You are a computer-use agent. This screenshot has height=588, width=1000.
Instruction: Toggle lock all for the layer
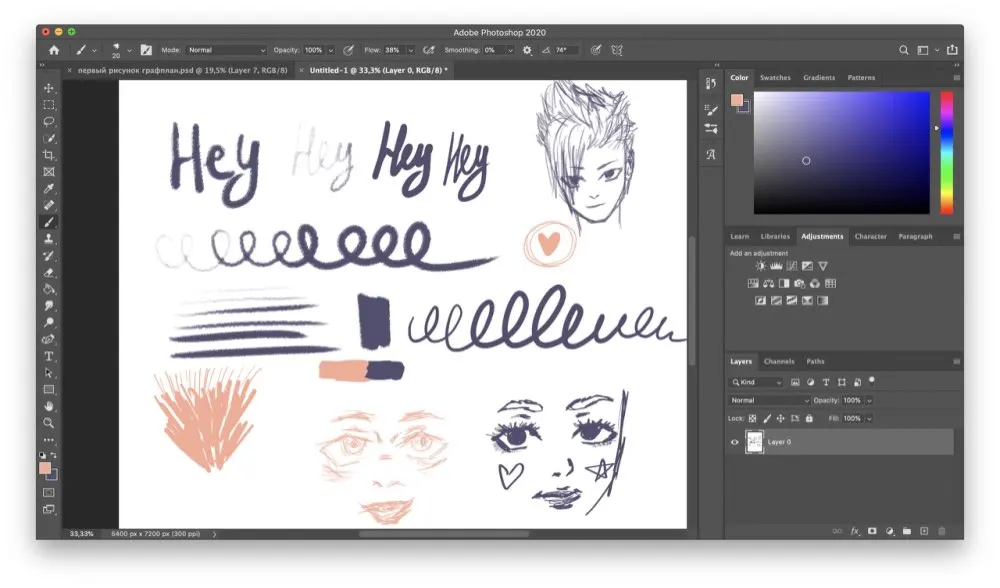pyautogui.click(x=809, y=418)
